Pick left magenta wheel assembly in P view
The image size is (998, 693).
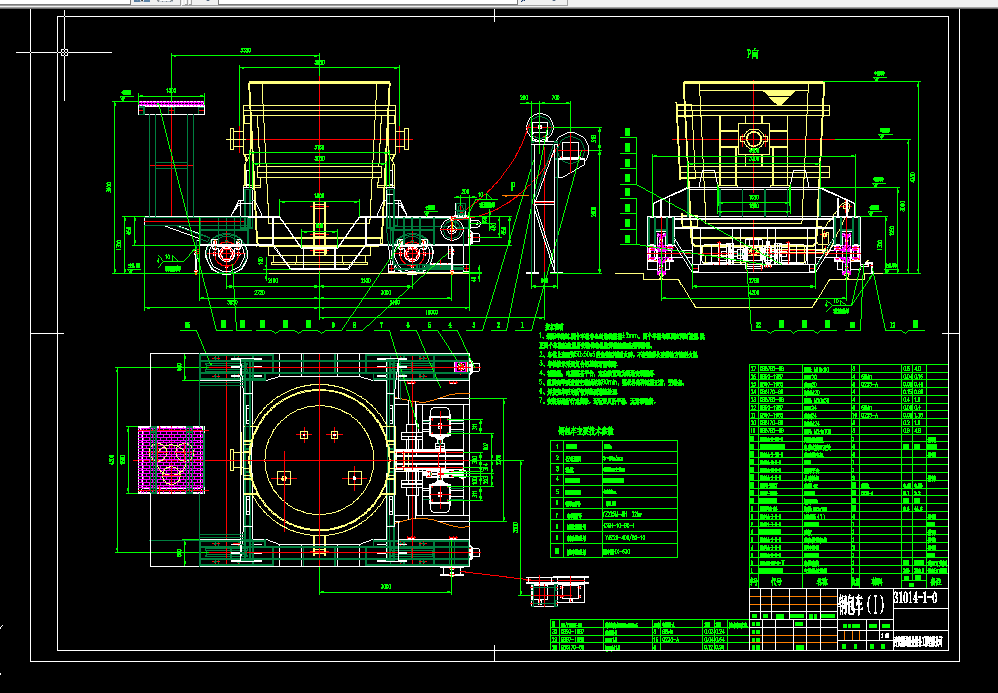point(661,253)
